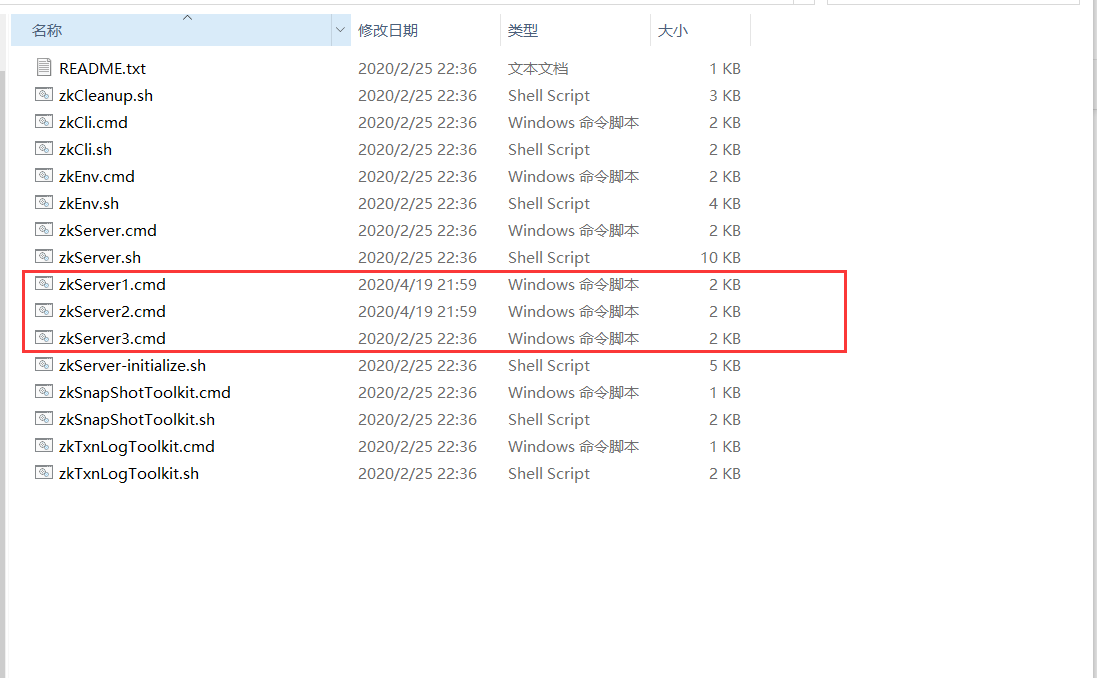This screenshot has width=1097, height=678.
Task: Click Windows 命令脚本 type of zkServer3.cmd
Action: [x=574, y=339]
